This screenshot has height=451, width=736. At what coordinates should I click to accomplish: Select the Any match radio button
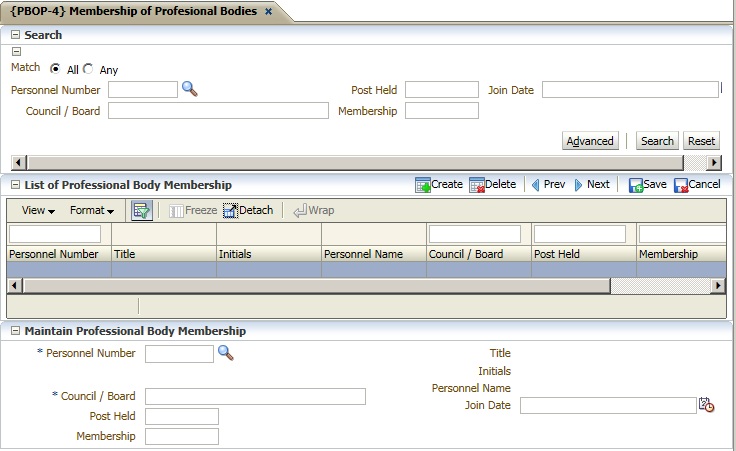pos(88,69)
